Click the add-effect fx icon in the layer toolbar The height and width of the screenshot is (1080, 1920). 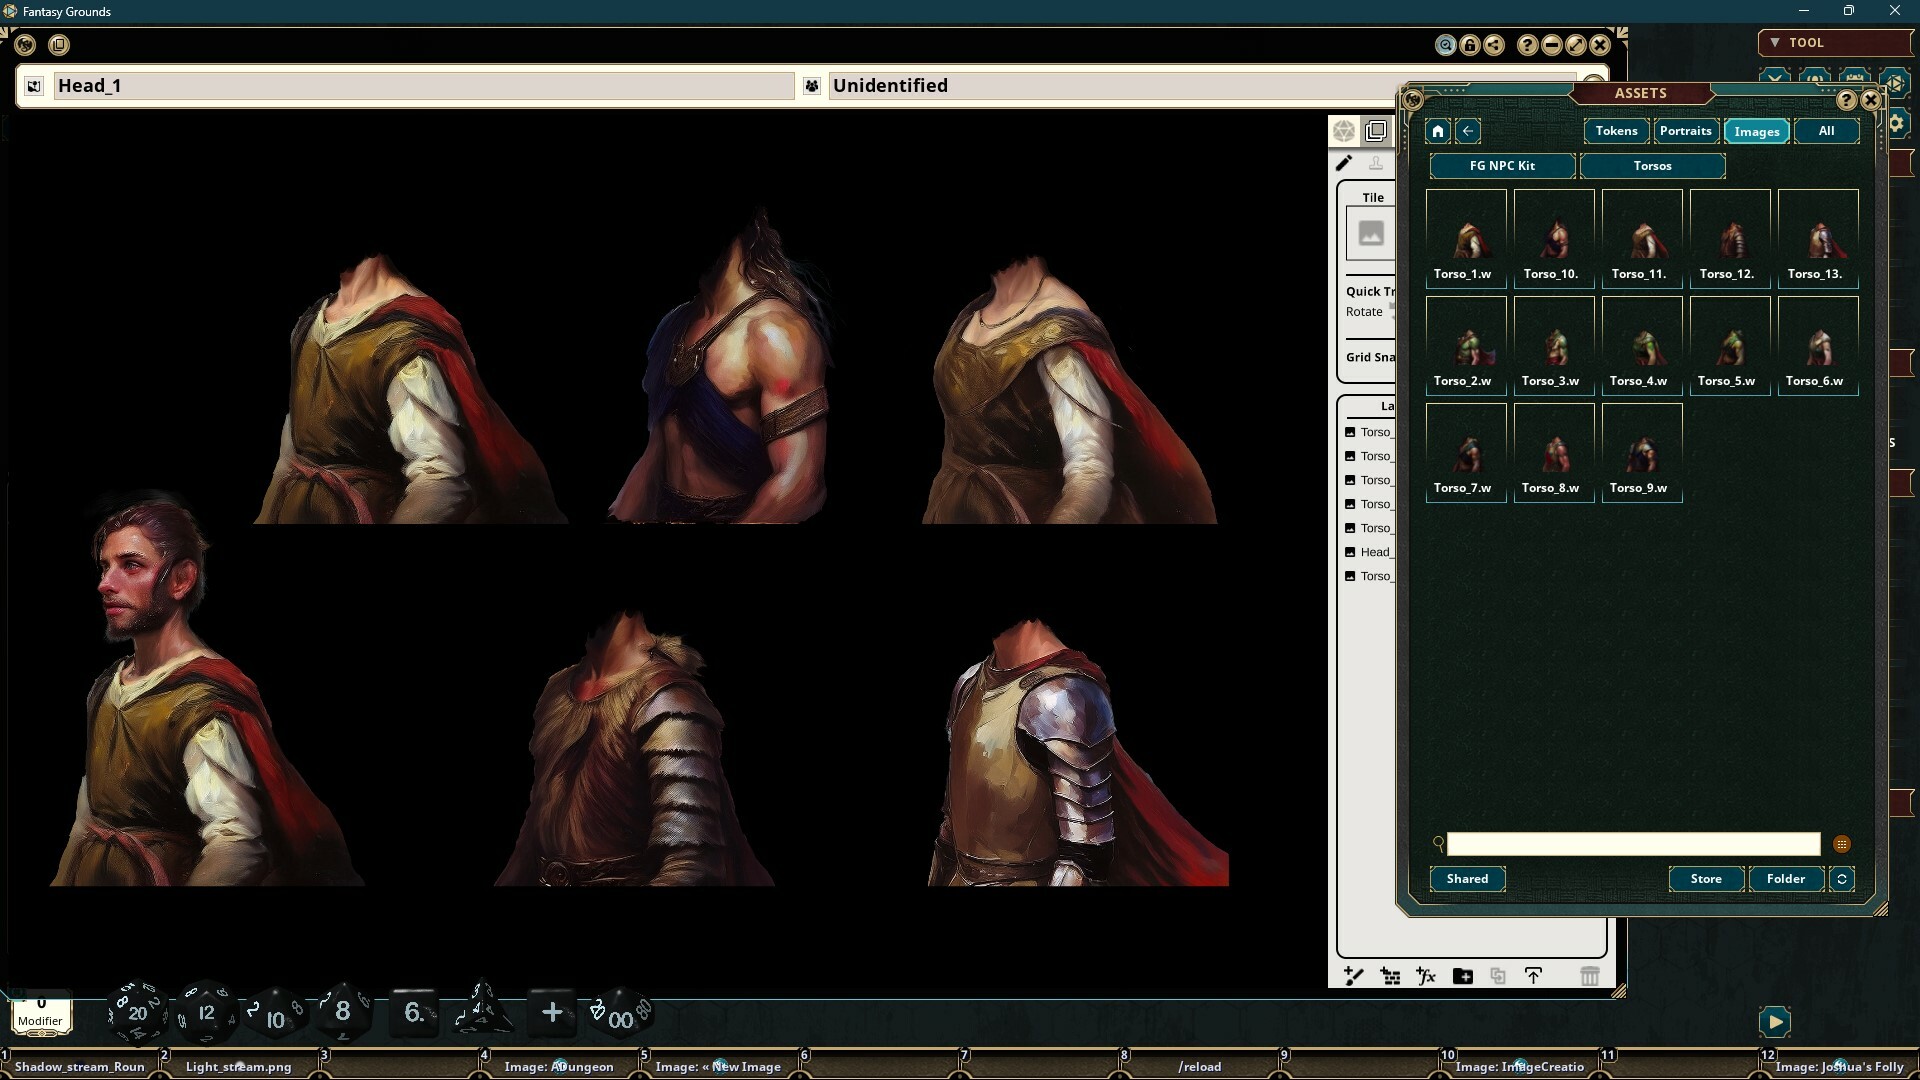(x=1425, y=976)
